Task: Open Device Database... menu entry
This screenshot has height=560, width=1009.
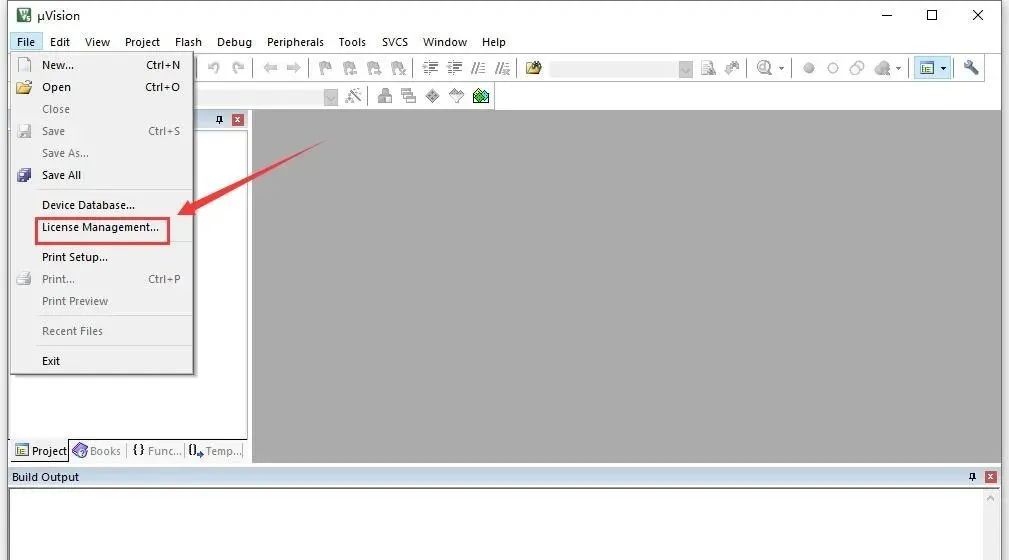Action: (102, 205)
